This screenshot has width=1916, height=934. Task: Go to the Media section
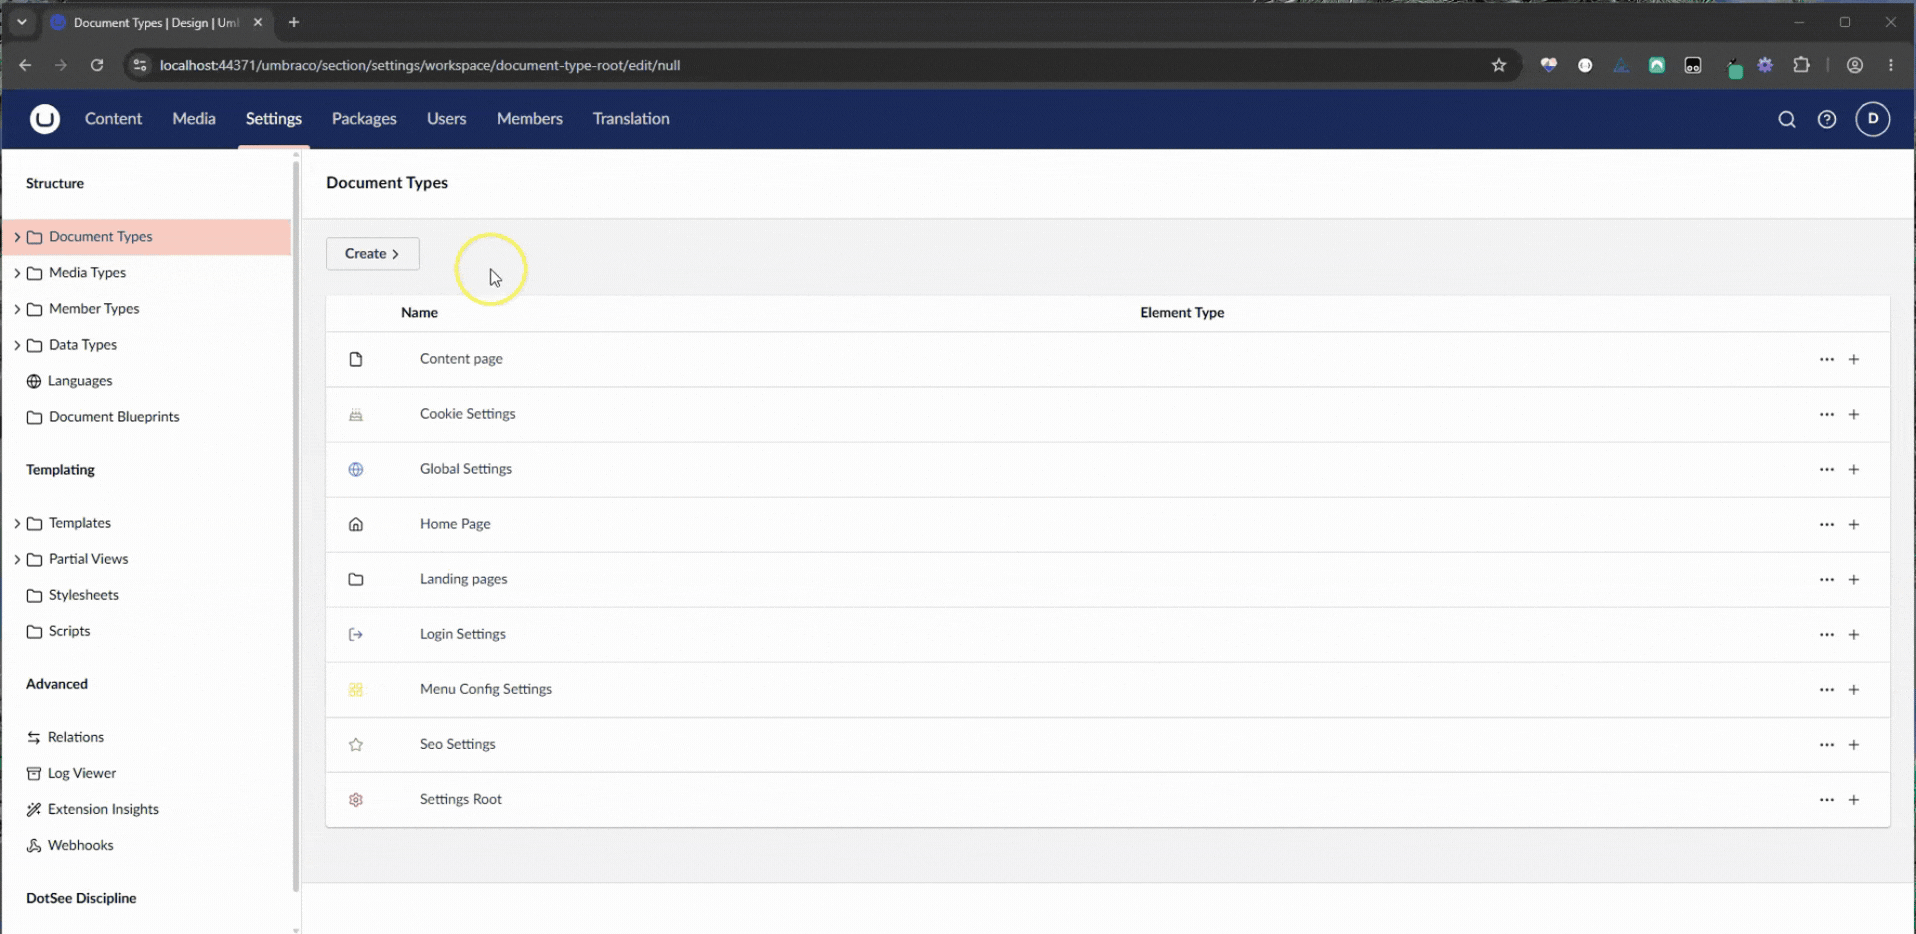coord(194,119)
